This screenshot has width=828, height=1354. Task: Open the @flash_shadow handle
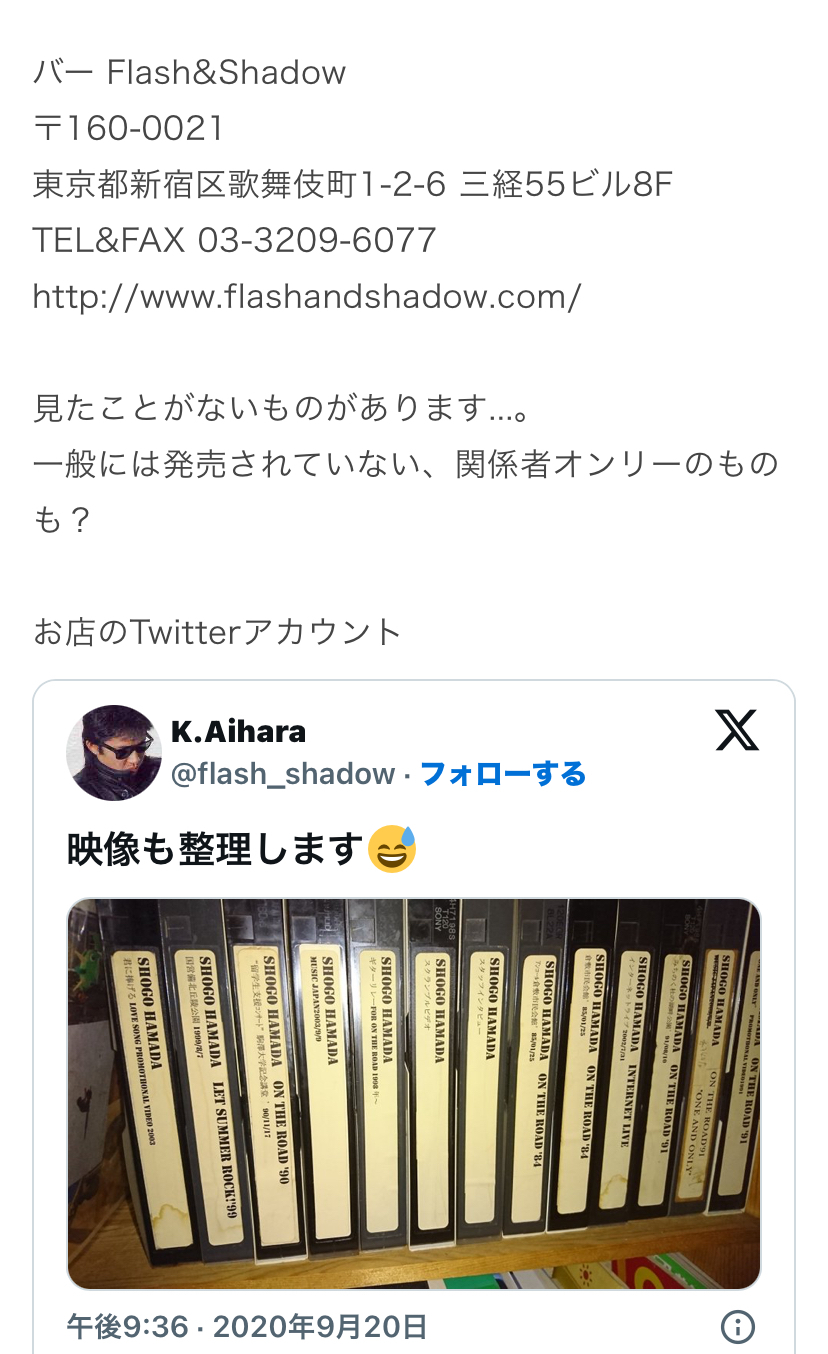(283, 774)
